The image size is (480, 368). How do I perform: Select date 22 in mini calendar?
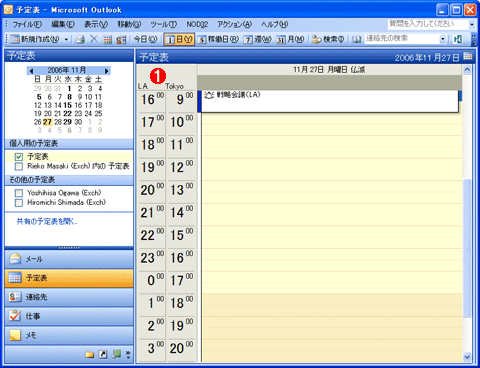coord(68,114)
